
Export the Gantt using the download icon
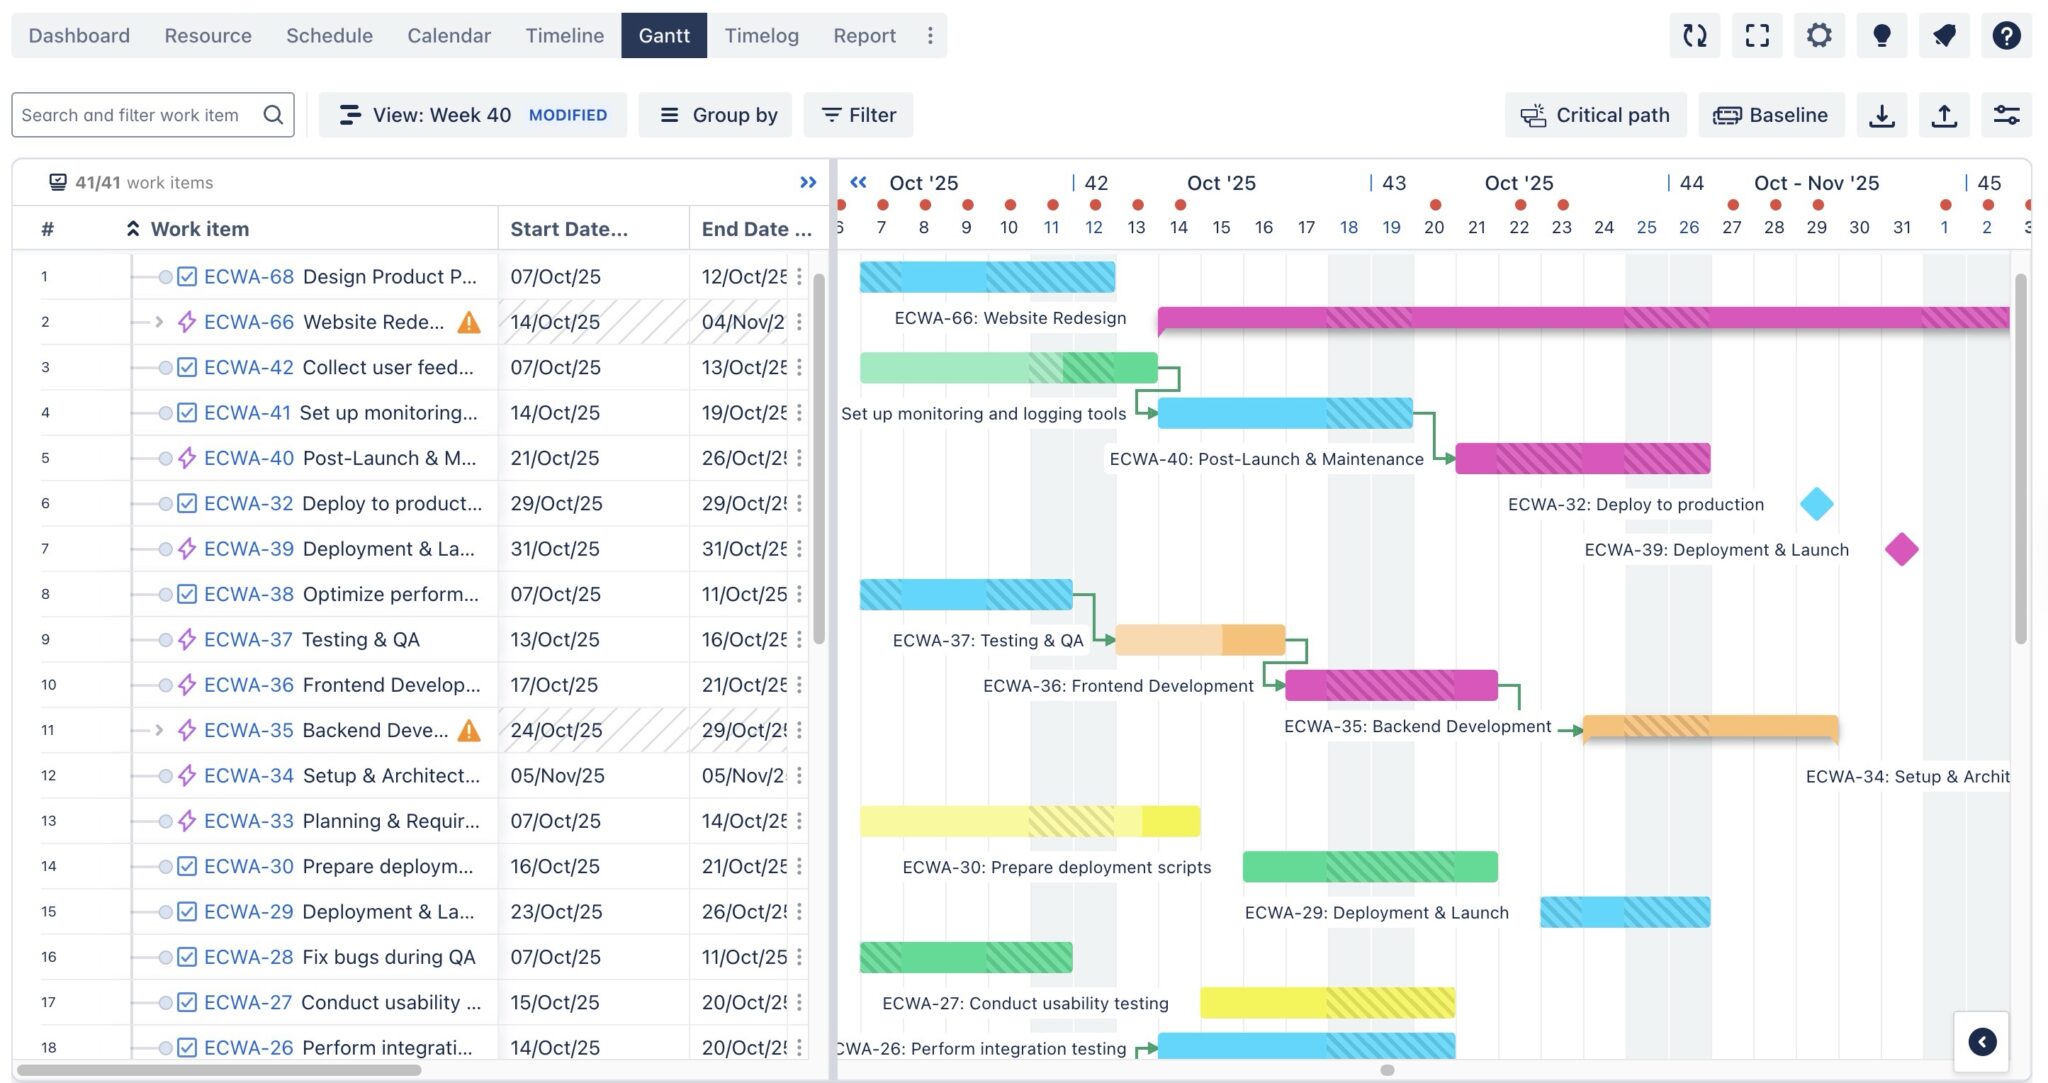pos(1883,115)
